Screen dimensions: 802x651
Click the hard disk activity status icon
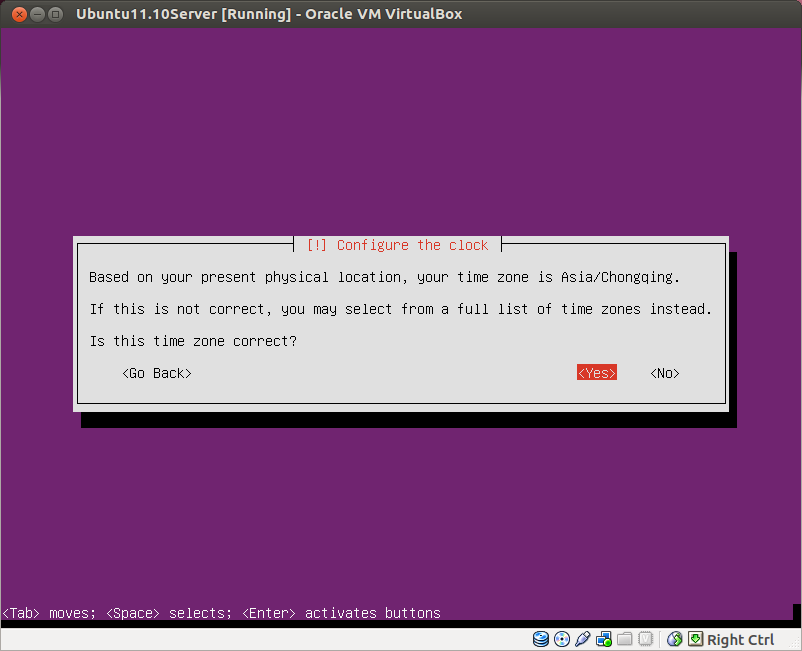click(x=541, y=639)
